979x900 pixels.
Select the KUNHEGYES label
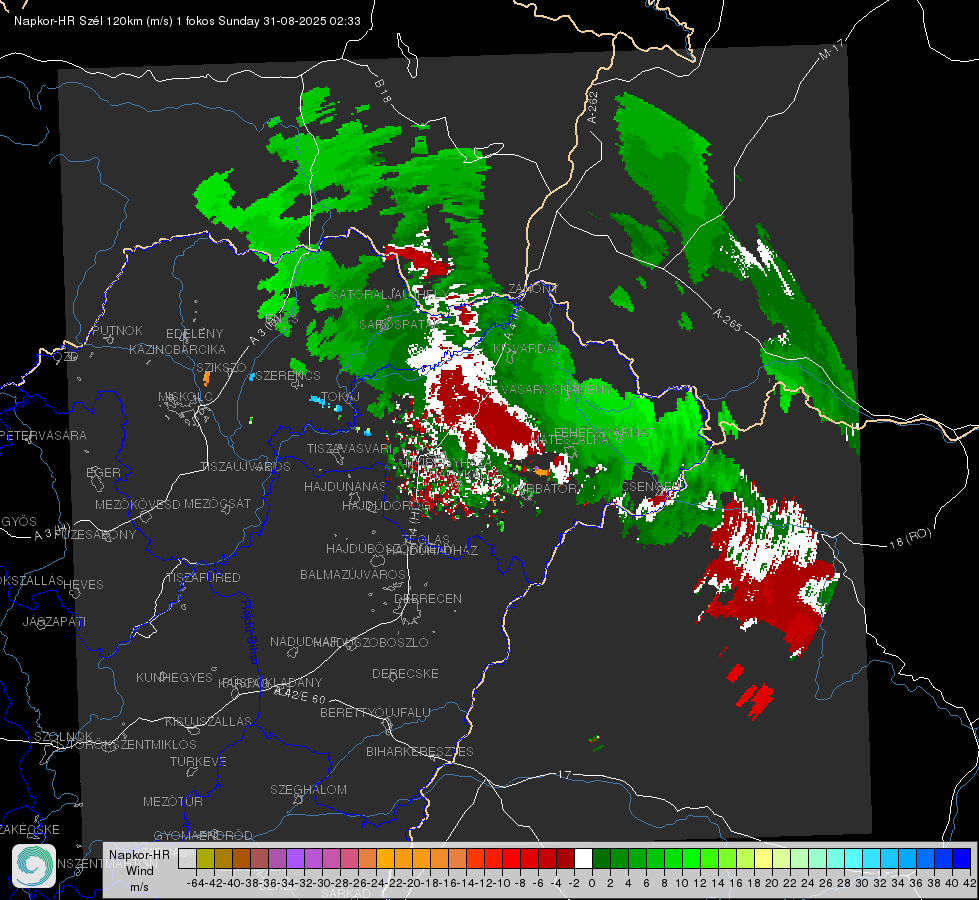[x=174, y=678]
